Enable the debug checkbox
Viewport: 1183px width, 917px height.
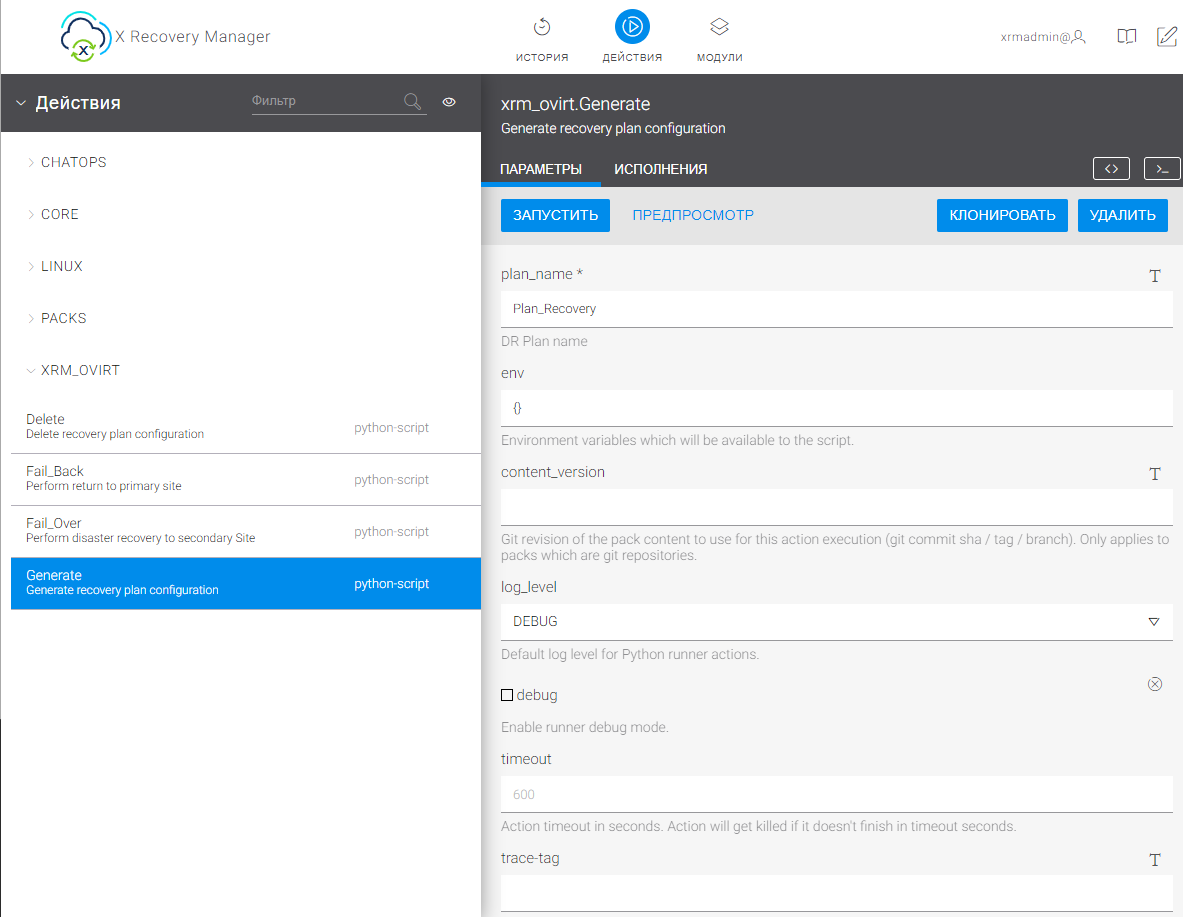click(x=507, y=695)
